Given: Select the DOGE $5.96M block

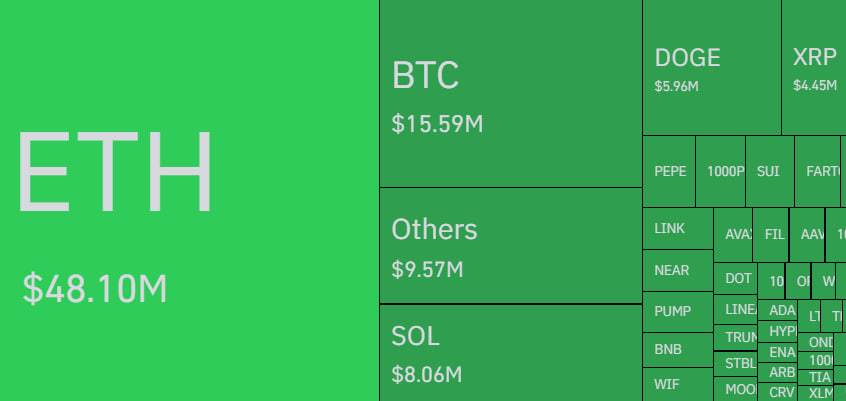Looking at the screenshot, I should pyautogui.click(x=712, y=67).
